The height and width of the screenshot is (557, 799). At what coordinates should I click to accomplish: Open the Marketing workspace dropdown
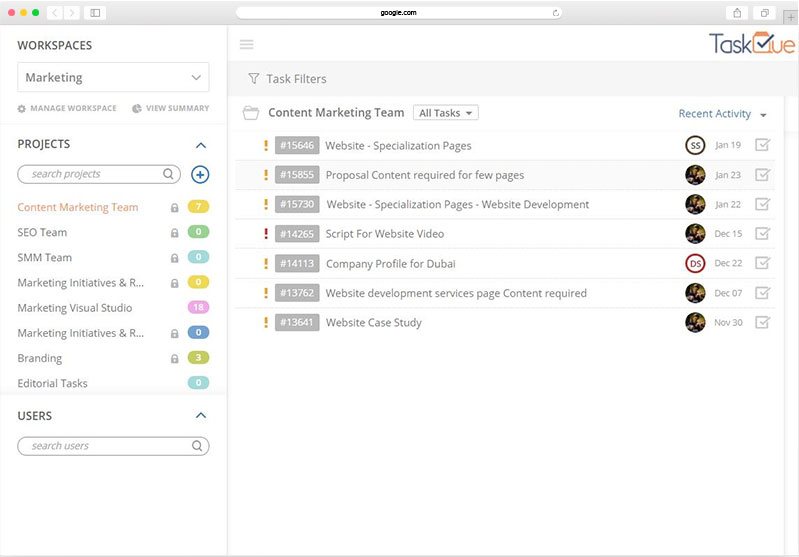coord(113,77)
